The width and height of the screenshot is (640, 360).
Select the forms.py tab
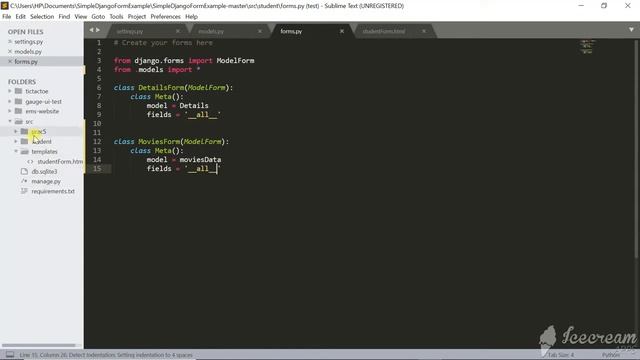pos(291,31)
